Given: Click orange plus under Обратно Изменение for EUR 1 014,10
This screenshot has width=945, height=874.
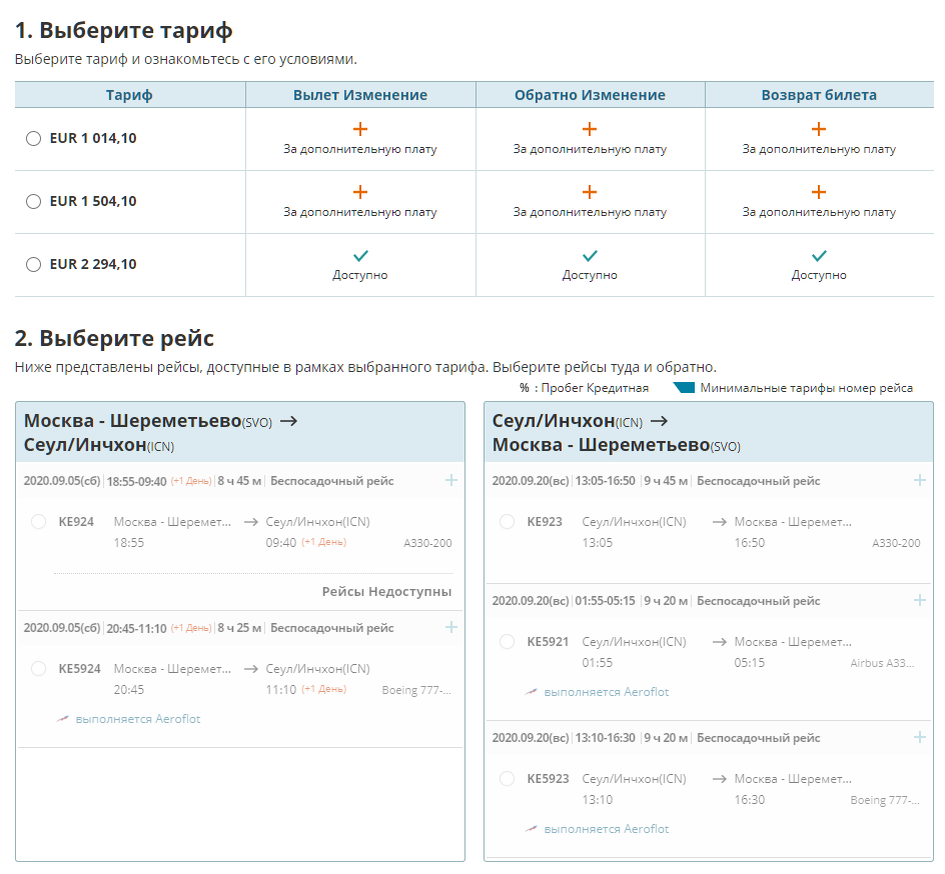Looking at the screenshot, I should pyautogui.click(x=589, y=129).
